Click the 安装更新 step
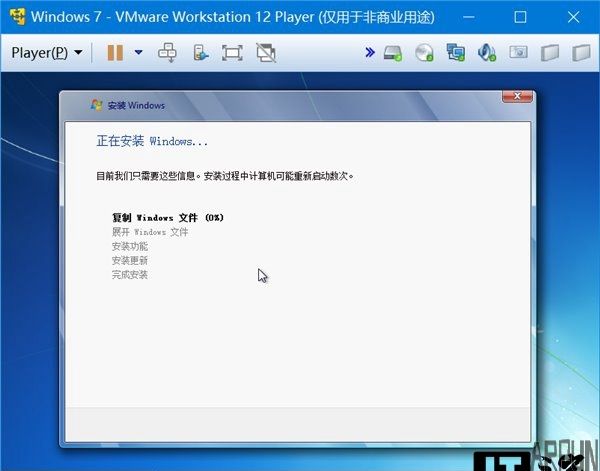The width and height of the screenshot is (600, 471). (x=130, y=260)
